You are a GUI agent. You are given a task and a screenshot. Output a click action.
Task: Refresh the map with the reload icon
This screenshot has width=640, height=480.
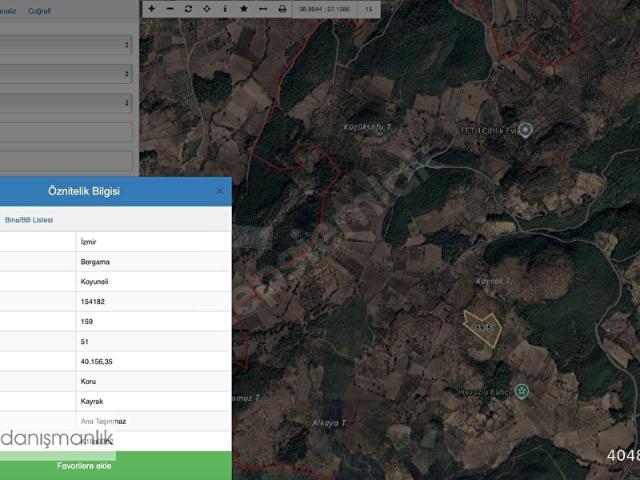tap(188, 9)
